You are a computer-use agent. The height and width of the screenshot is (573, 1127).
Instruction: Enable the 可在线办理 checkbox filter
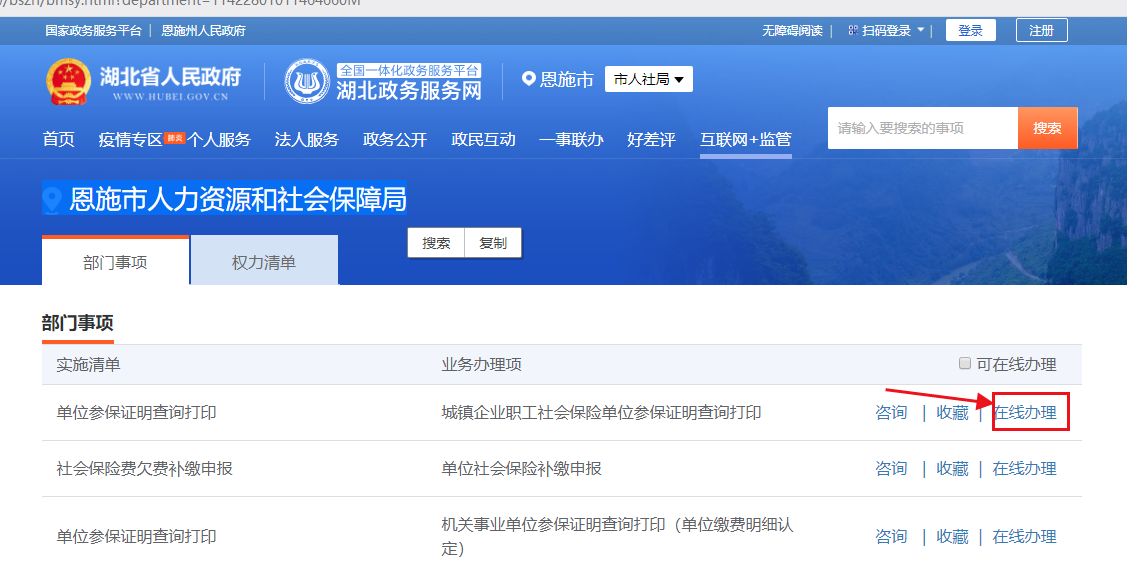(x=965, y=364)
